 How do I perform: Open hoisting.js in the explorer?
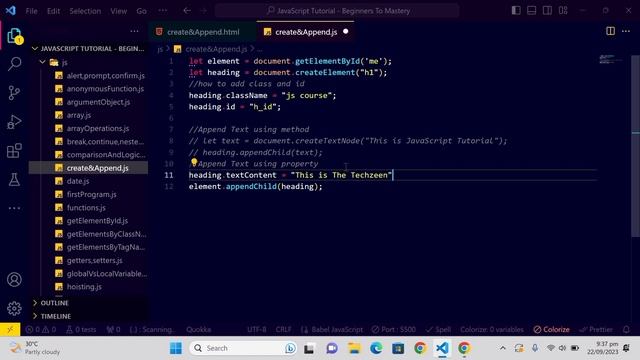(x=84, y=287)
